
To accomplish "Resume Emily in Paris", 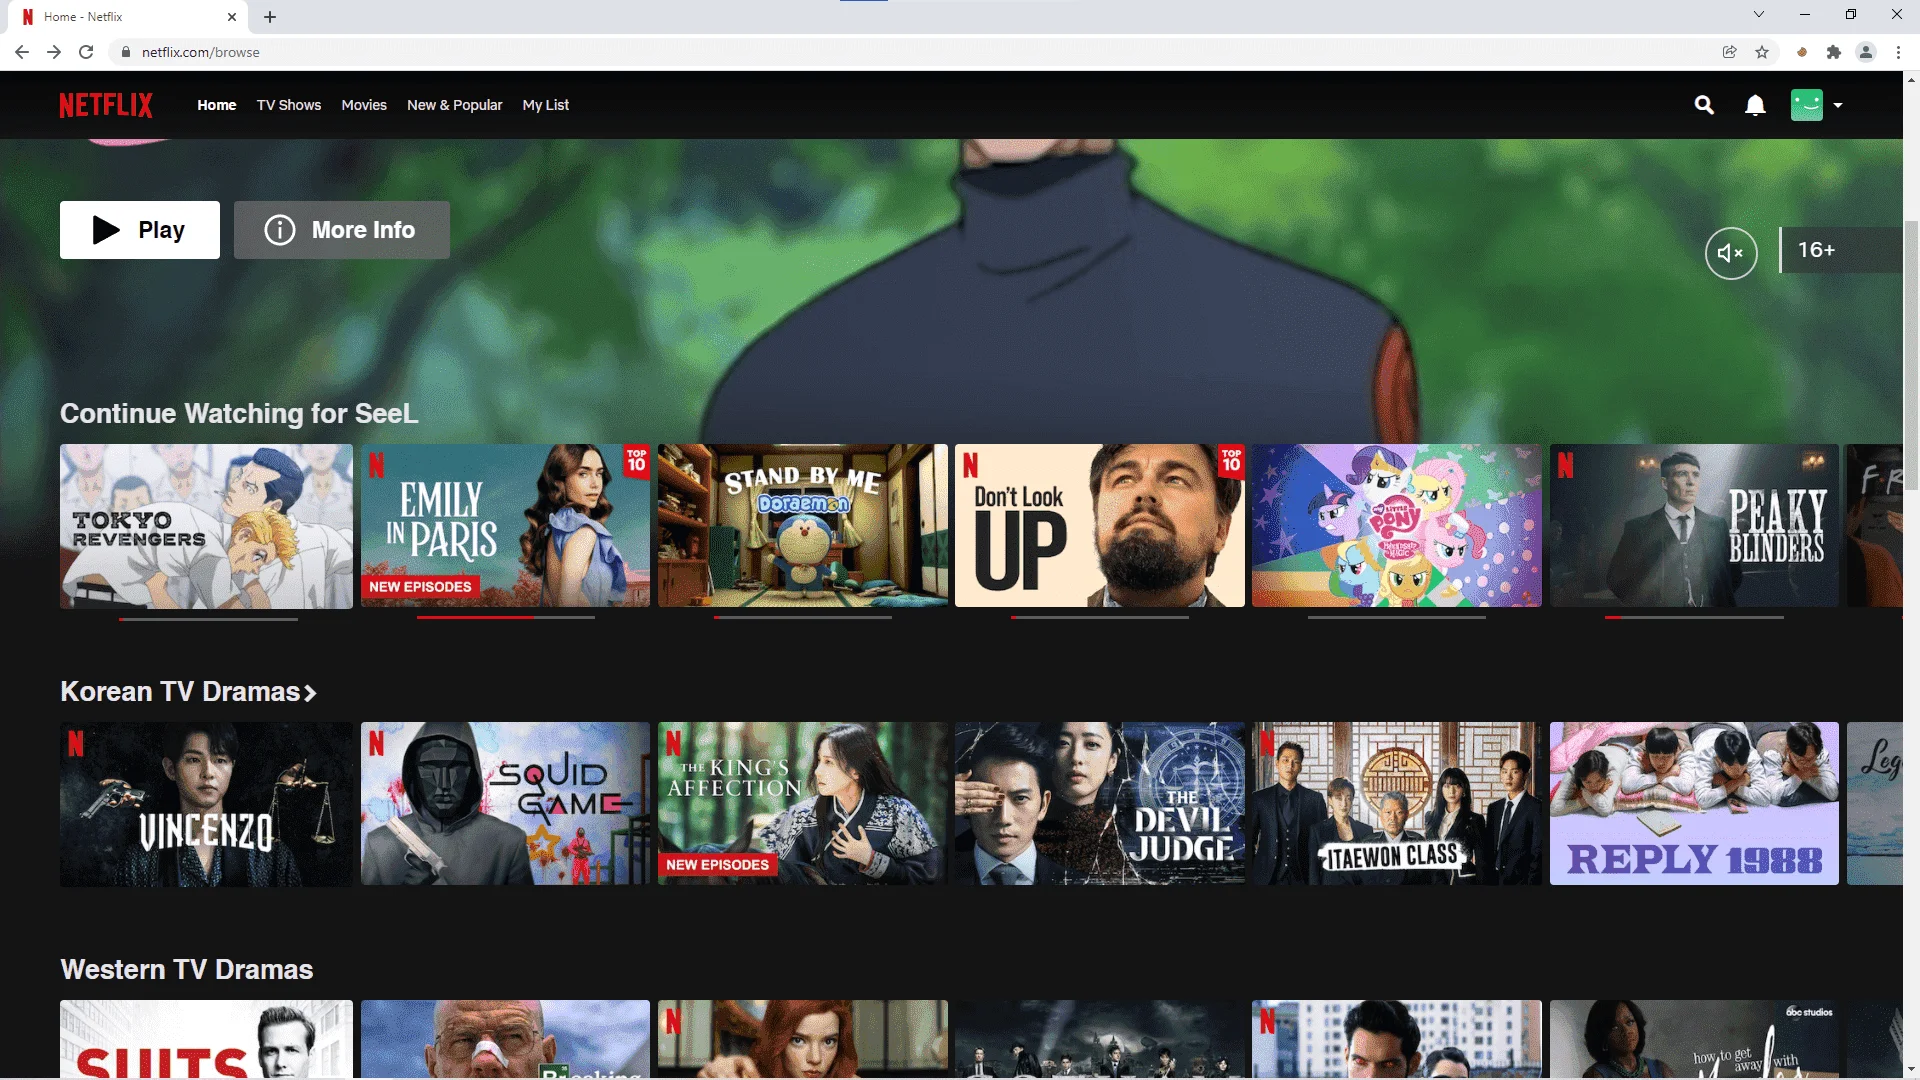I will click(505, 526).
